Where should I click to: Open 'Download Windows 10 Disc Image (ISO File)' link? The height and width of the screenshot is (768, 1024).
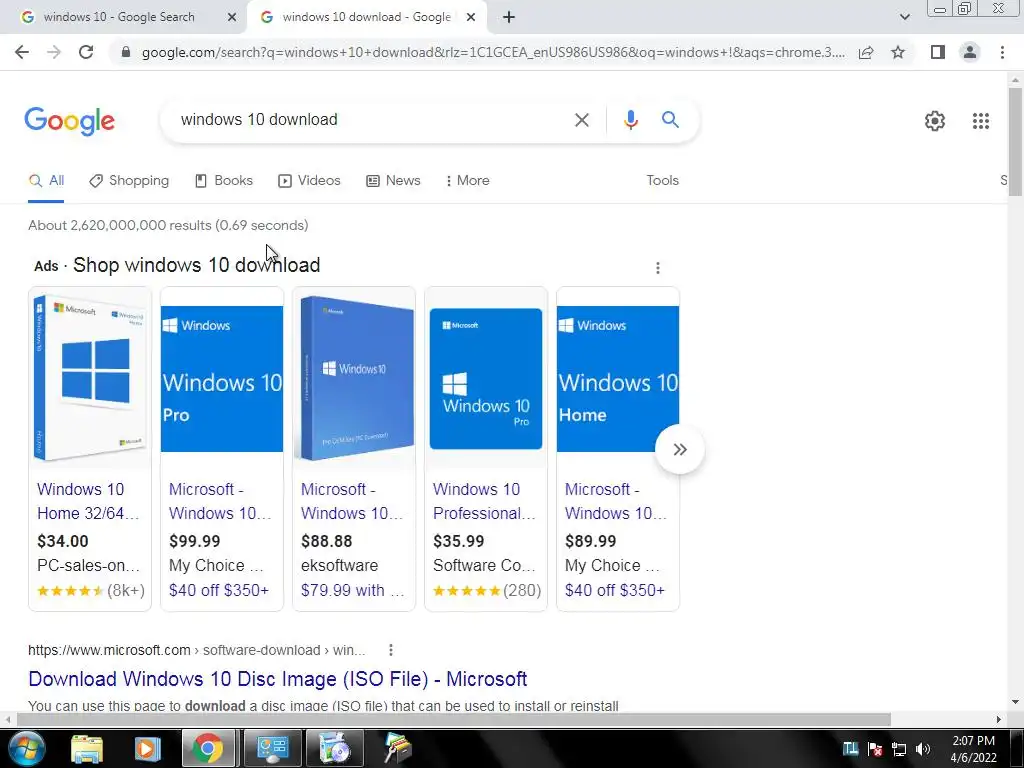coord(278,679)
